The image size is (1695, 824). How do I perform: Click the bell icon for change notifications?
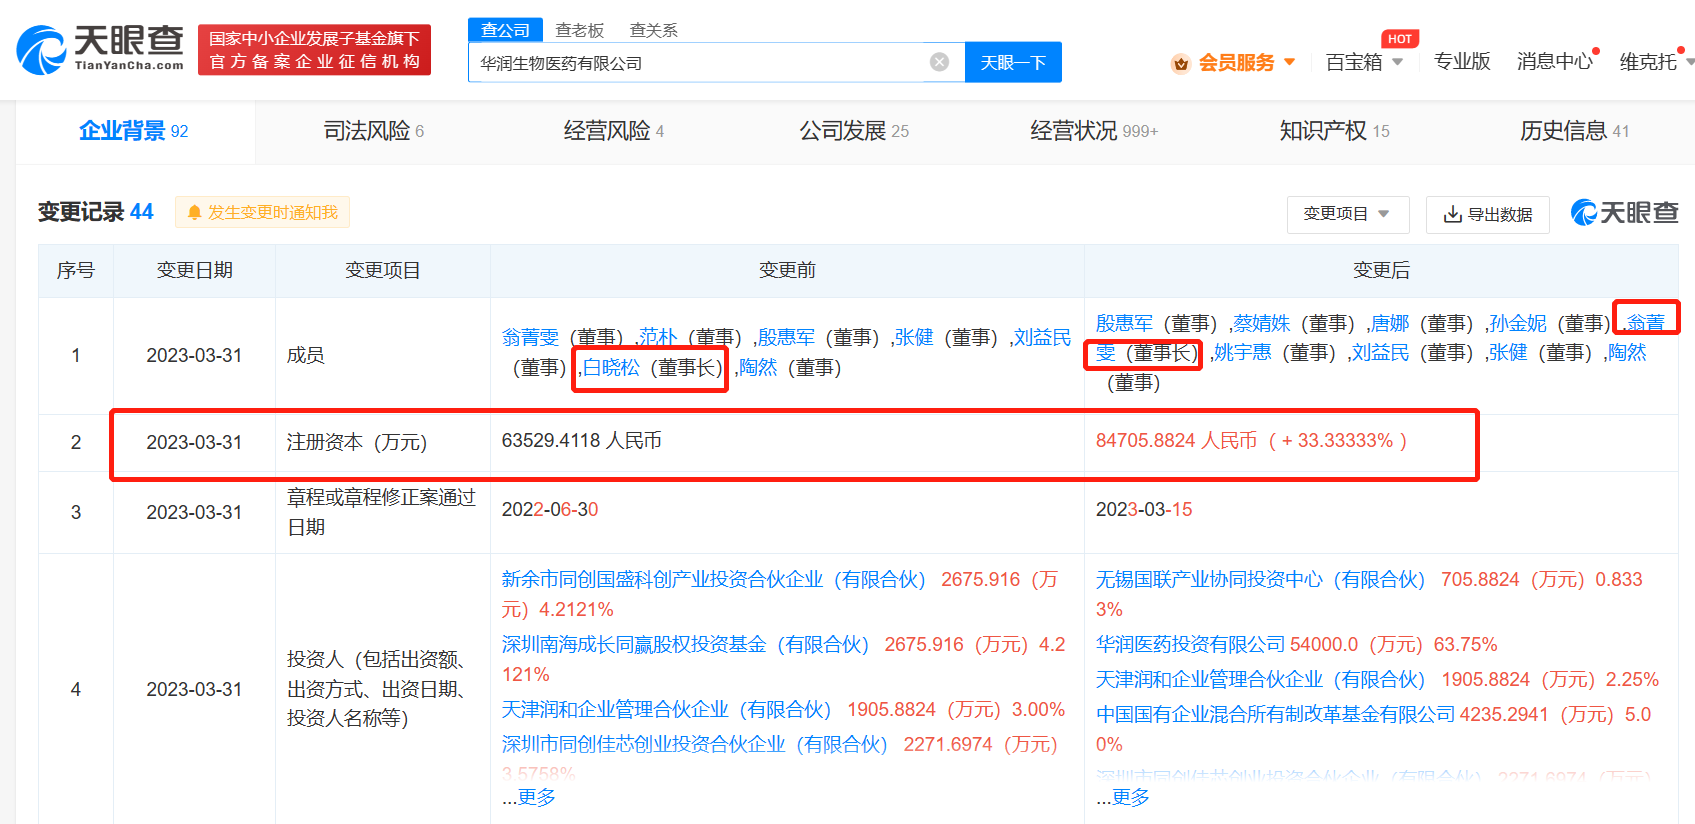(x=194, y=212)
